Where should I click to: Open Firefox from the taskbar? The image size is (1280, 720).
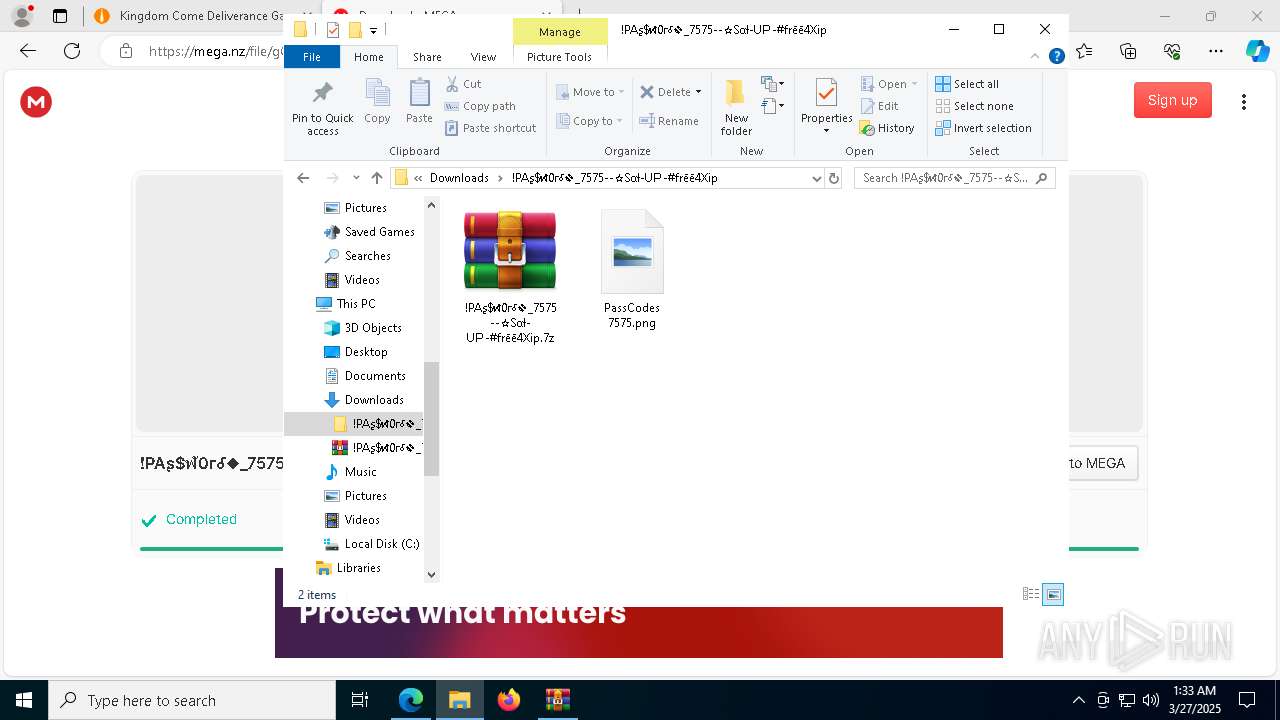coord(509,700)
